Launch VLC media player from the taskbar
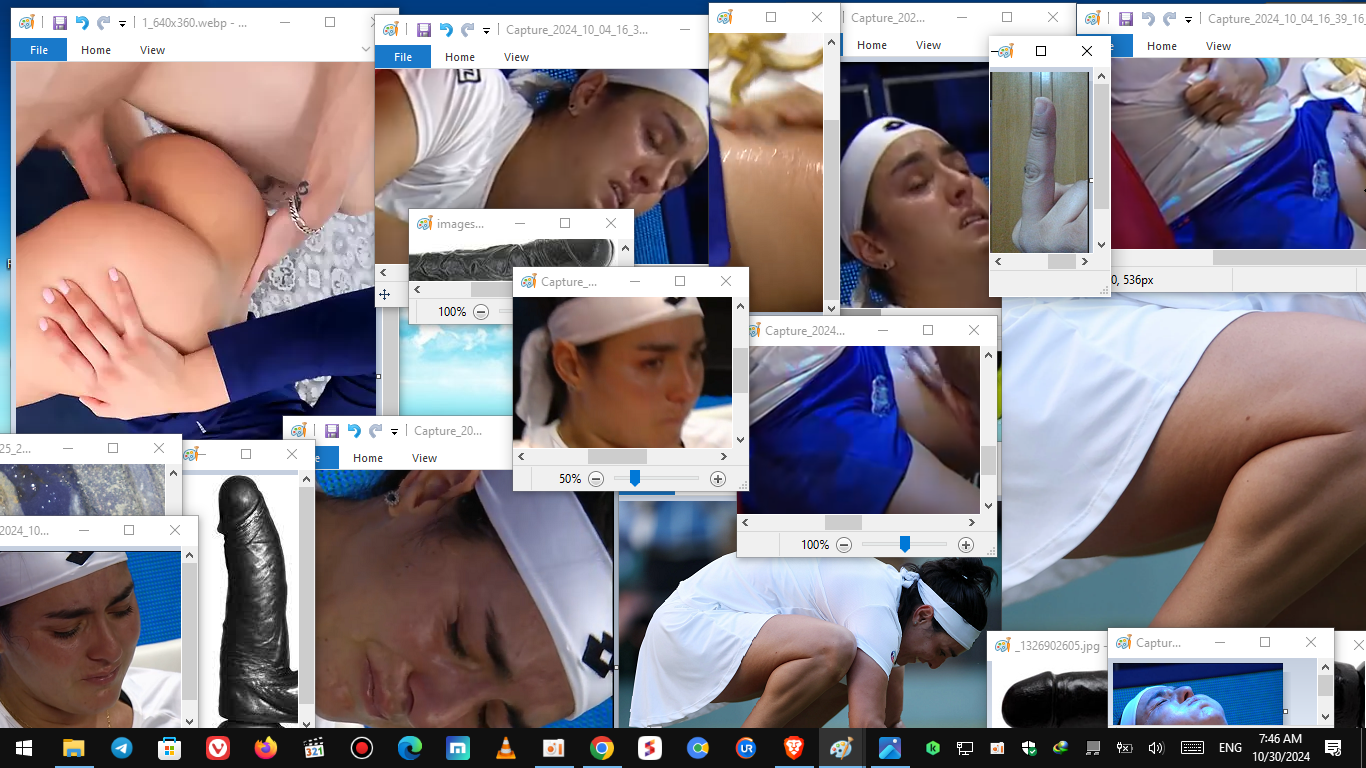Viewport: 1366px width, 768px height. [x=506, y=748]
